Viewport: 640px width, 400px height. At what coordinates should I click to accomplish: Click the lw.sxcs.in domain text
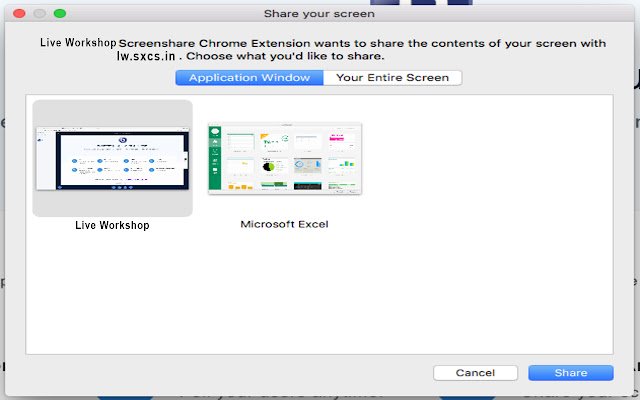pyautogui.click(x=146, y=56)
